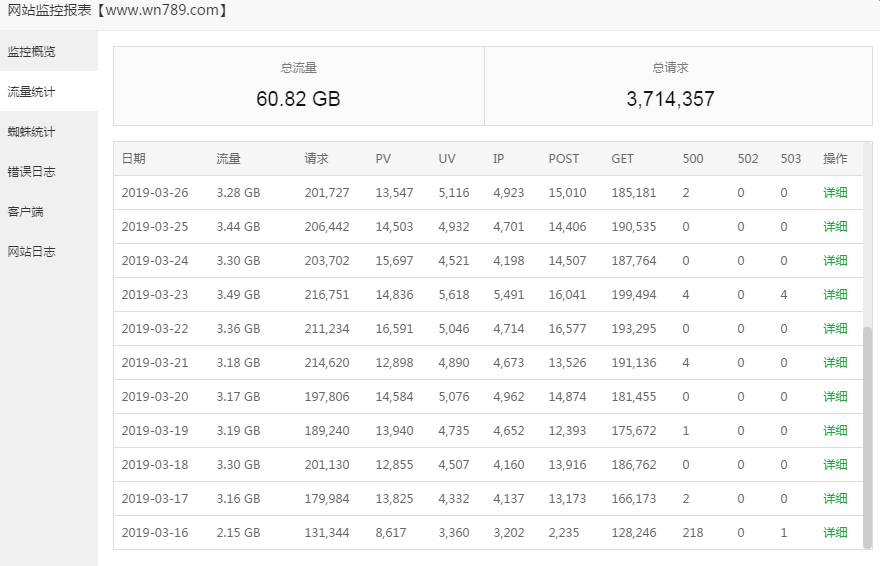View 详细 for 2019-03-18 row
This screenshot has width=880, height=566.
click(x=835, y=465)
